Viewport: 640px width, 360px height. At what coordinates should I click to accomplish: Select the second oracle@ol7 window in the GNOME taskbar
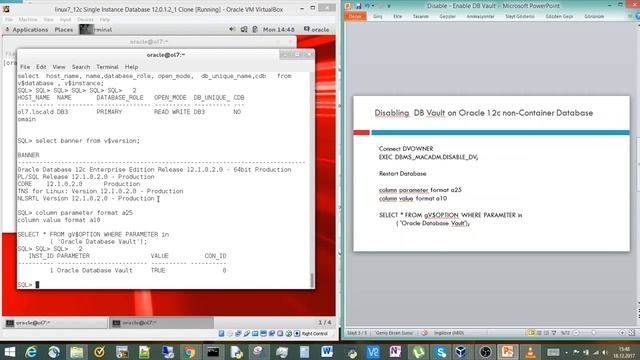pyautogui.click(x=162, y=323)
